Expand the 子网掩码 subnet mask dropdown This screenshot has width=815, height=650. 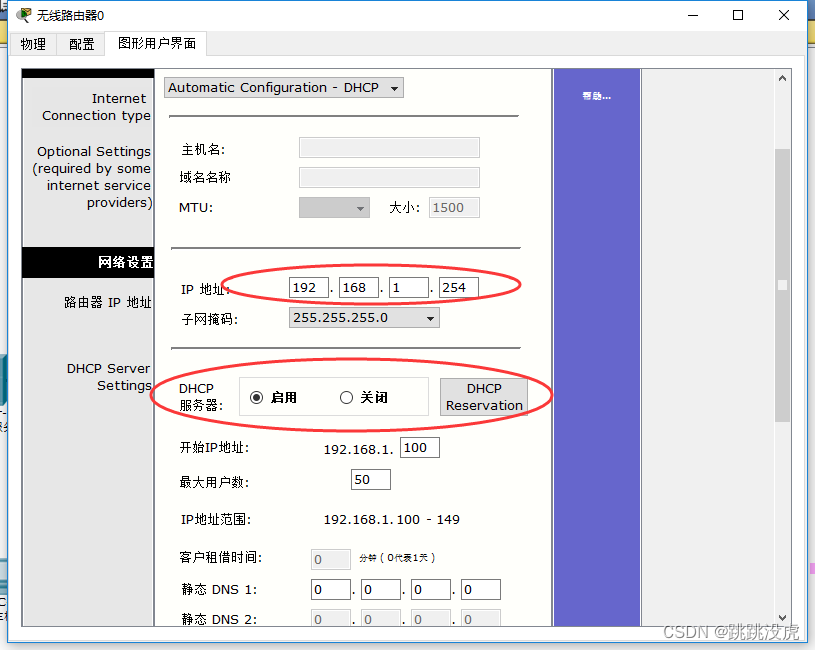364,318
